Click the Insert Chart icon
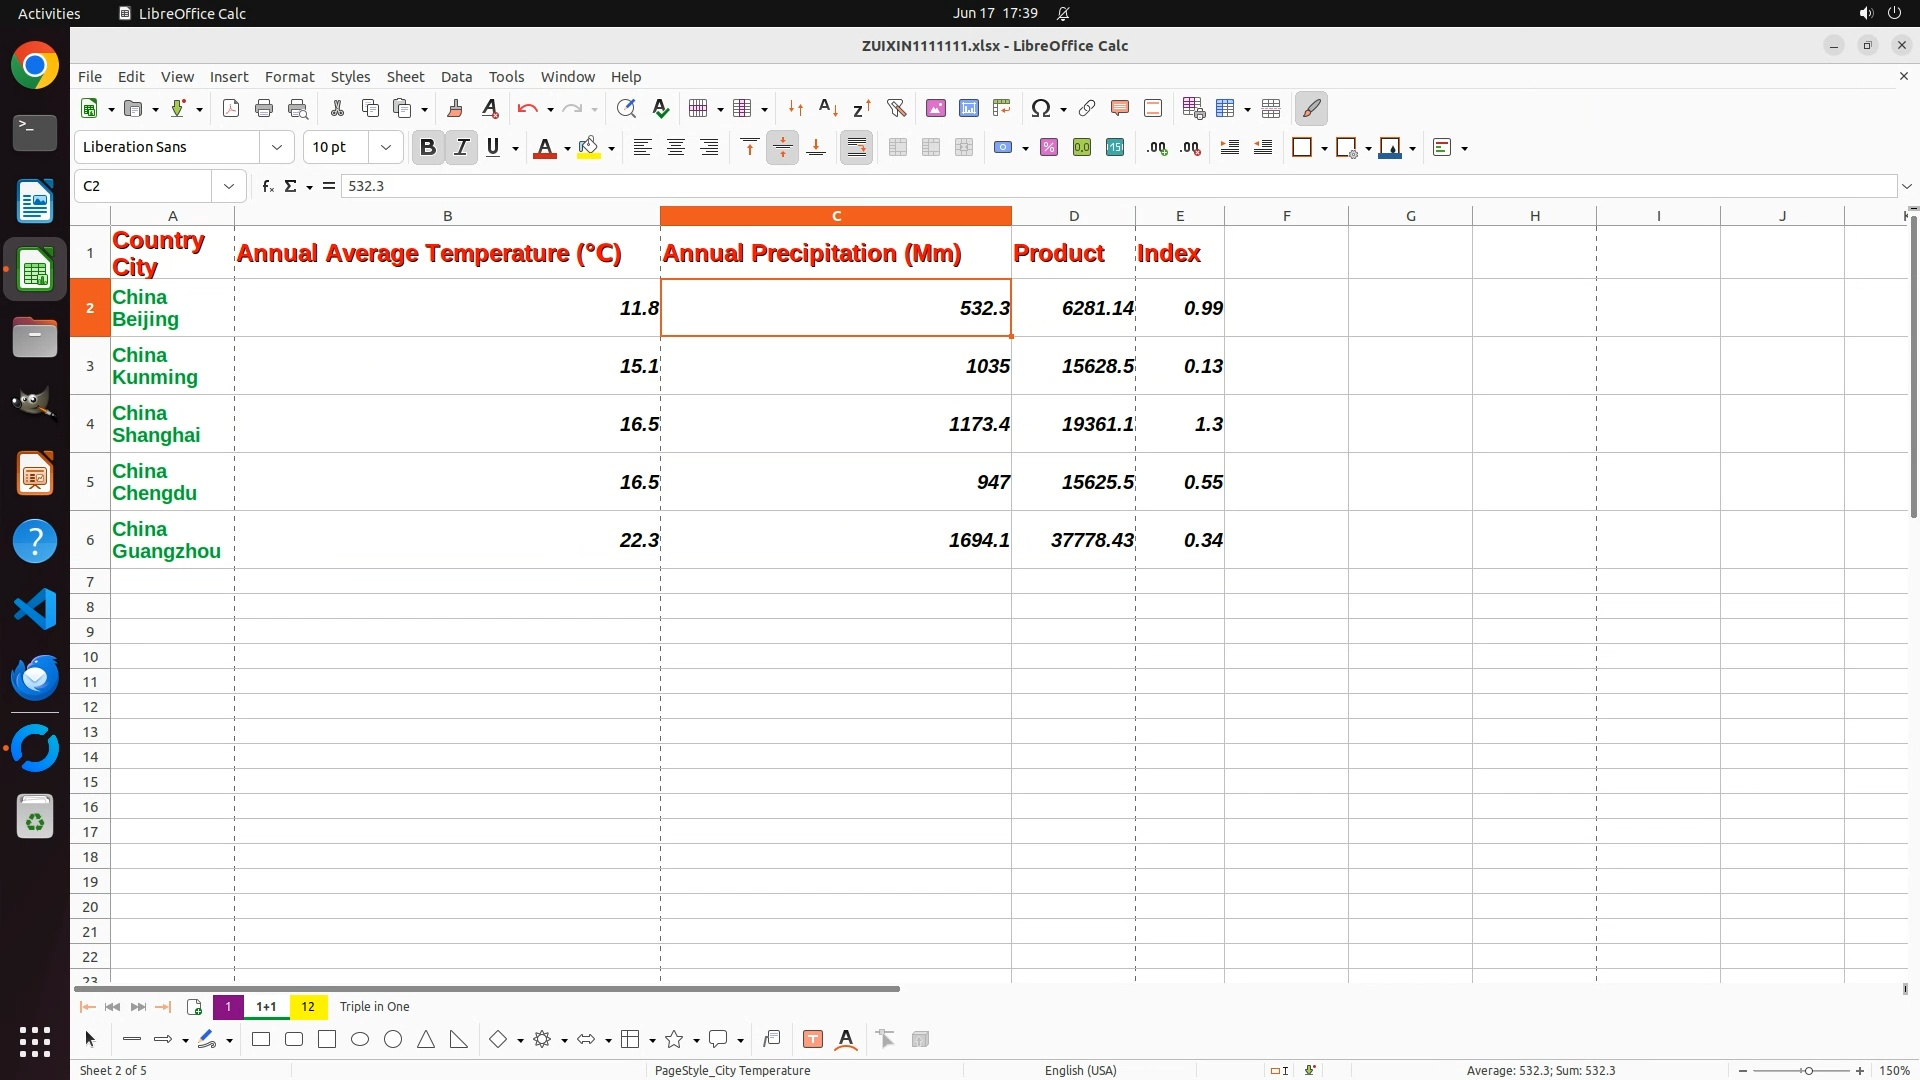 pyautogui.click(x=968, y=108)
